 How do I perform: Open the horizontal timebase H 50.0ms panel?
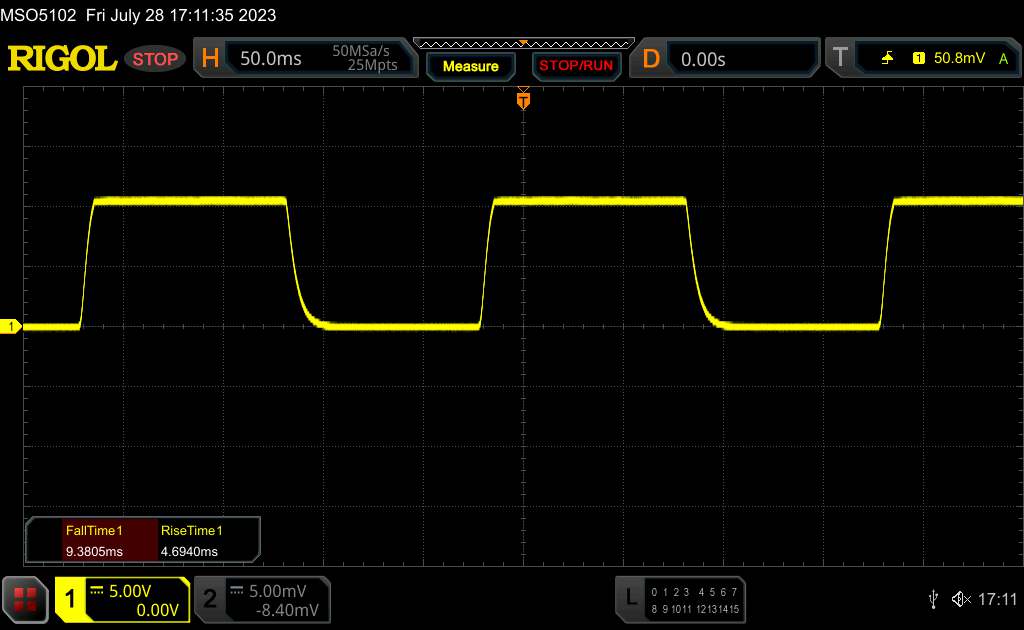pos(305,58)
